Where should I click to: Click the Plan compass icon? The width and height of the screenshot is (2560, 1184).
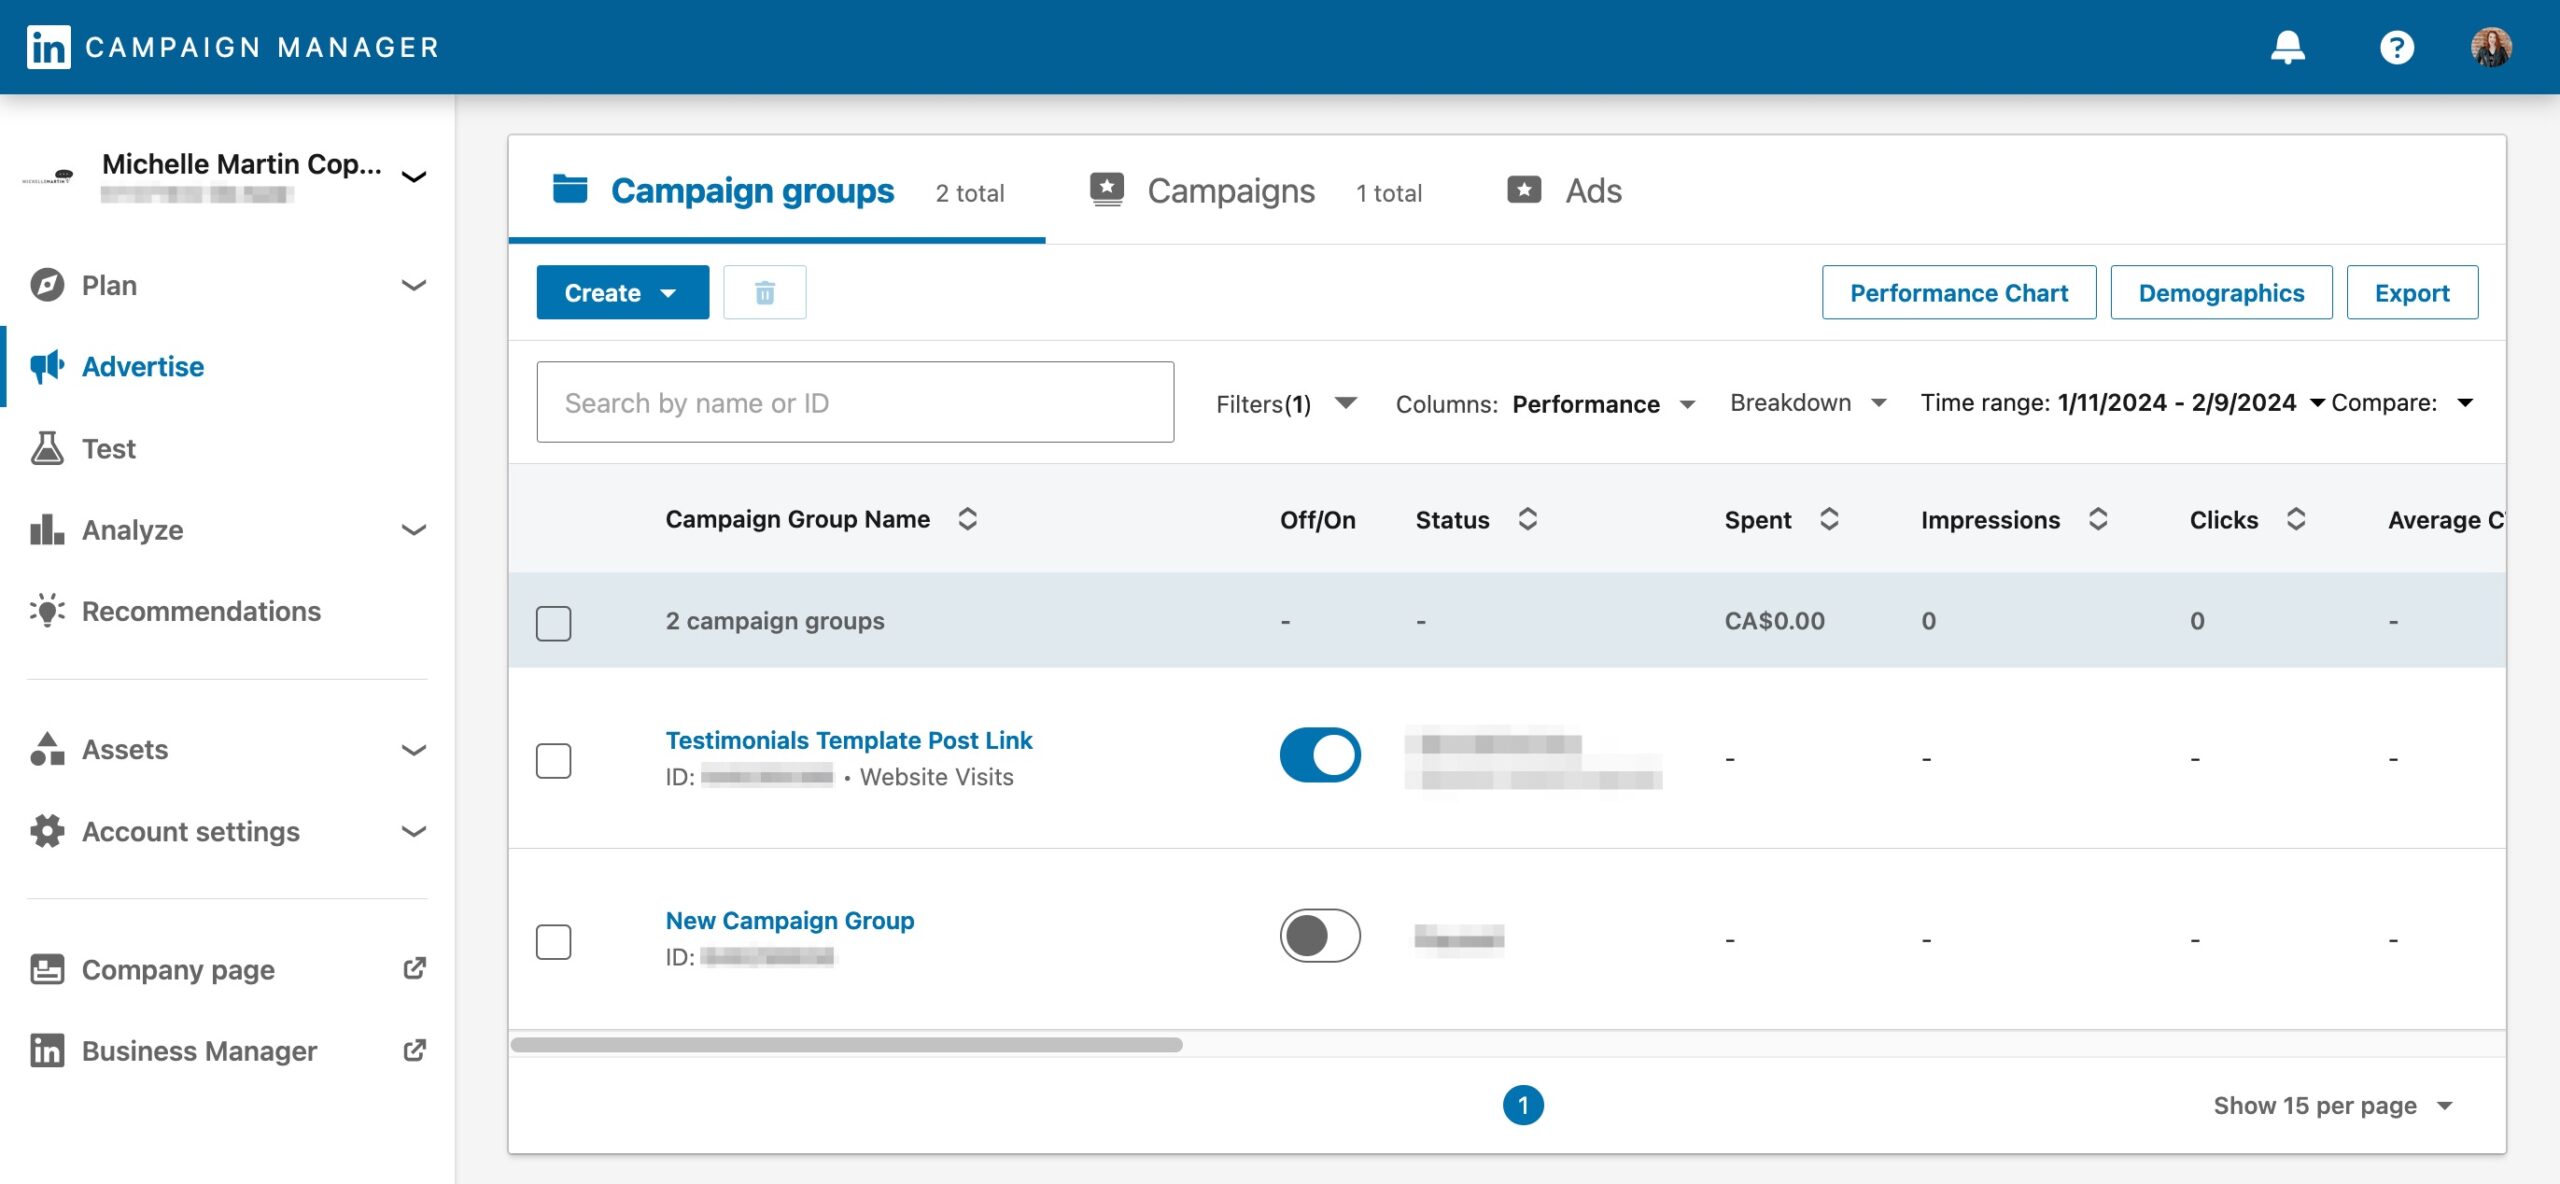tap(47, 285)
